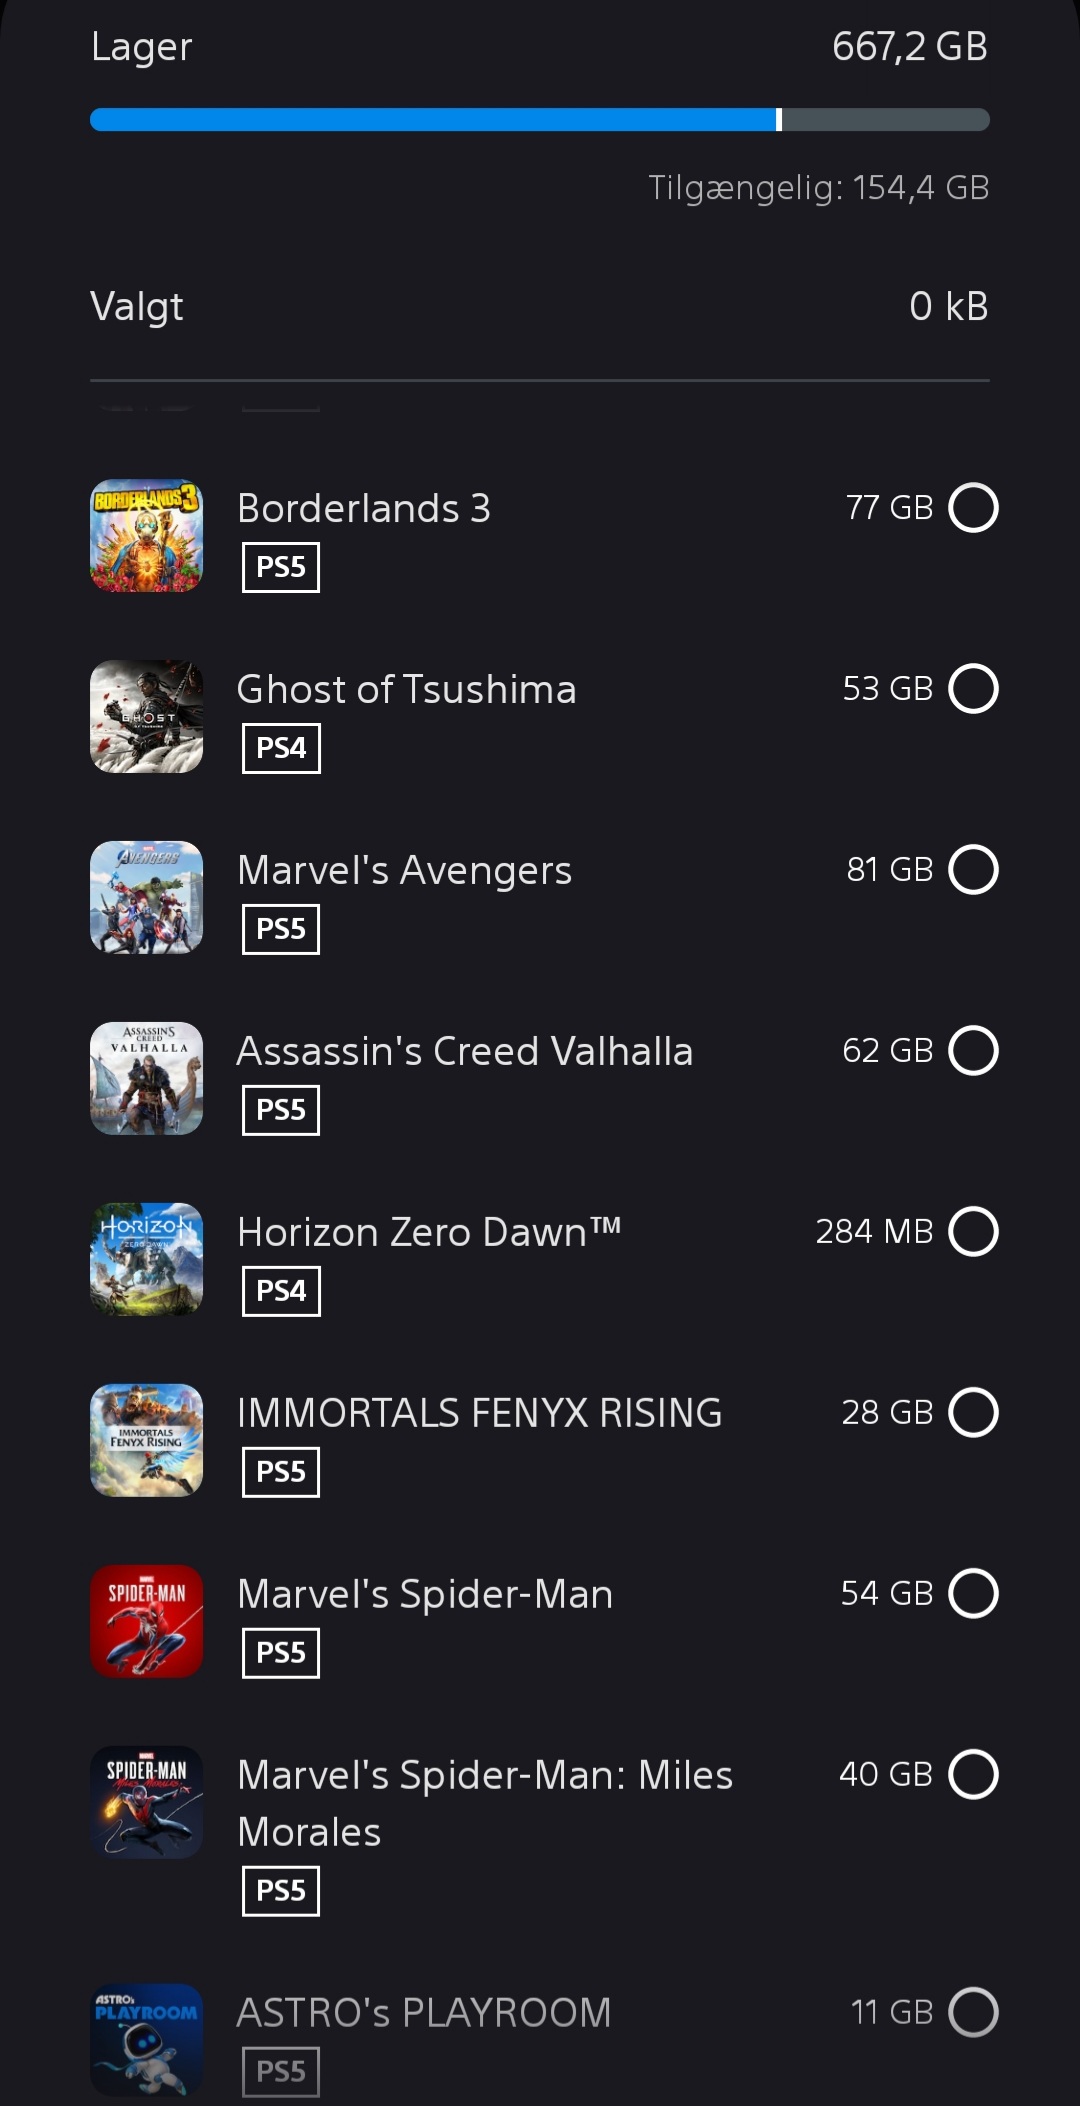Toggle selection circle for Horizon Zero Dawn
This screenshot has height=2106, width=1080.
click(973, 1232)
